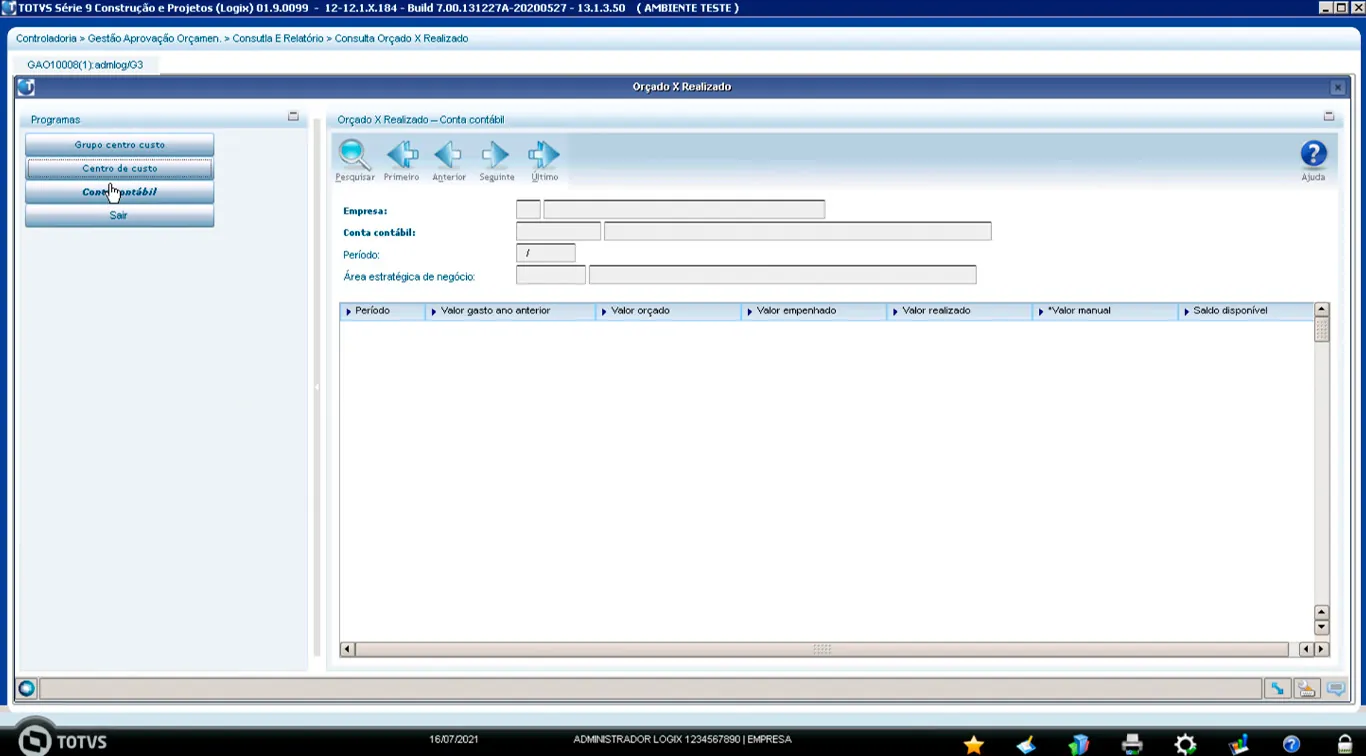Select Centro de custo program
This screenshot has height=756, width=1366.
pyautogui.click(x=119, y=169)
